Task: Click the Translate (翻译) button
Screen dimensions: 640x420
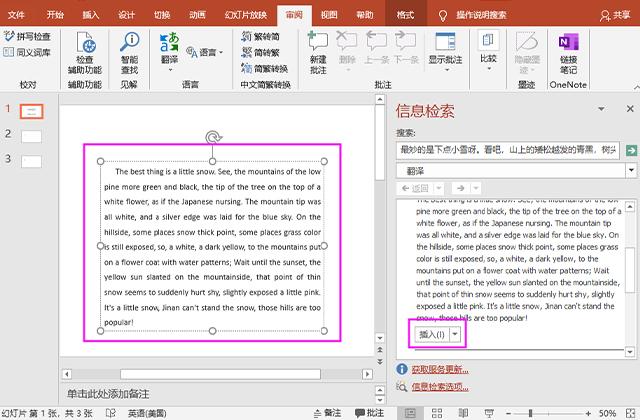Action: pyautogui.click(x=169, y=51)
